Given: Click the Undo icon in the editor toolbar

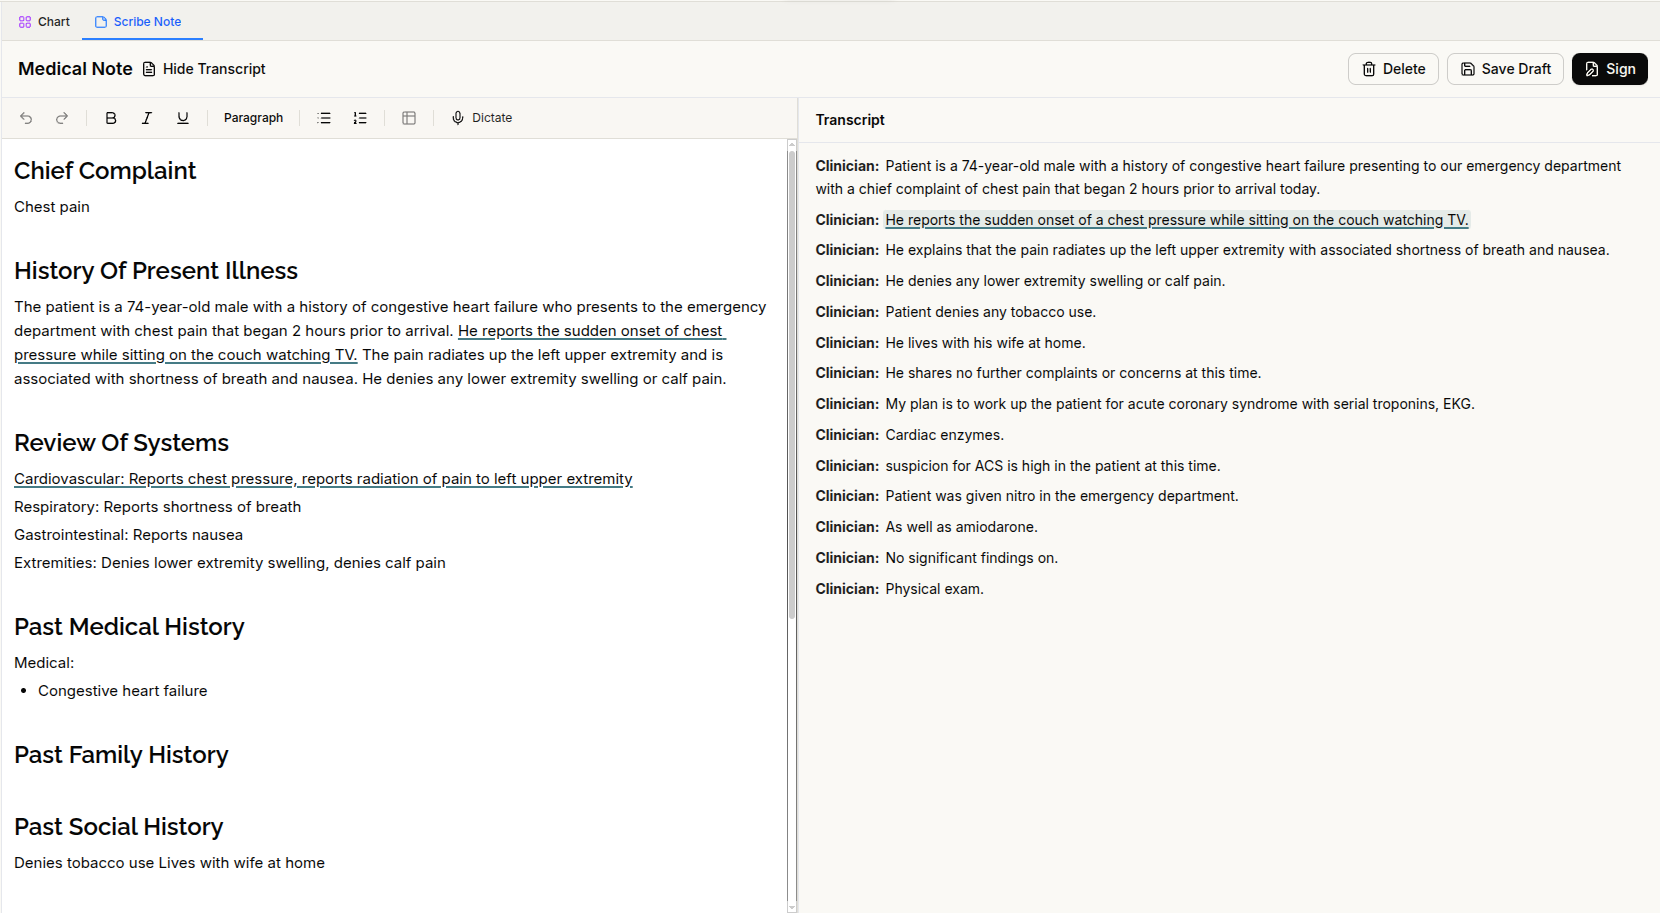Looking at the screenshot, I should [26, 118].
